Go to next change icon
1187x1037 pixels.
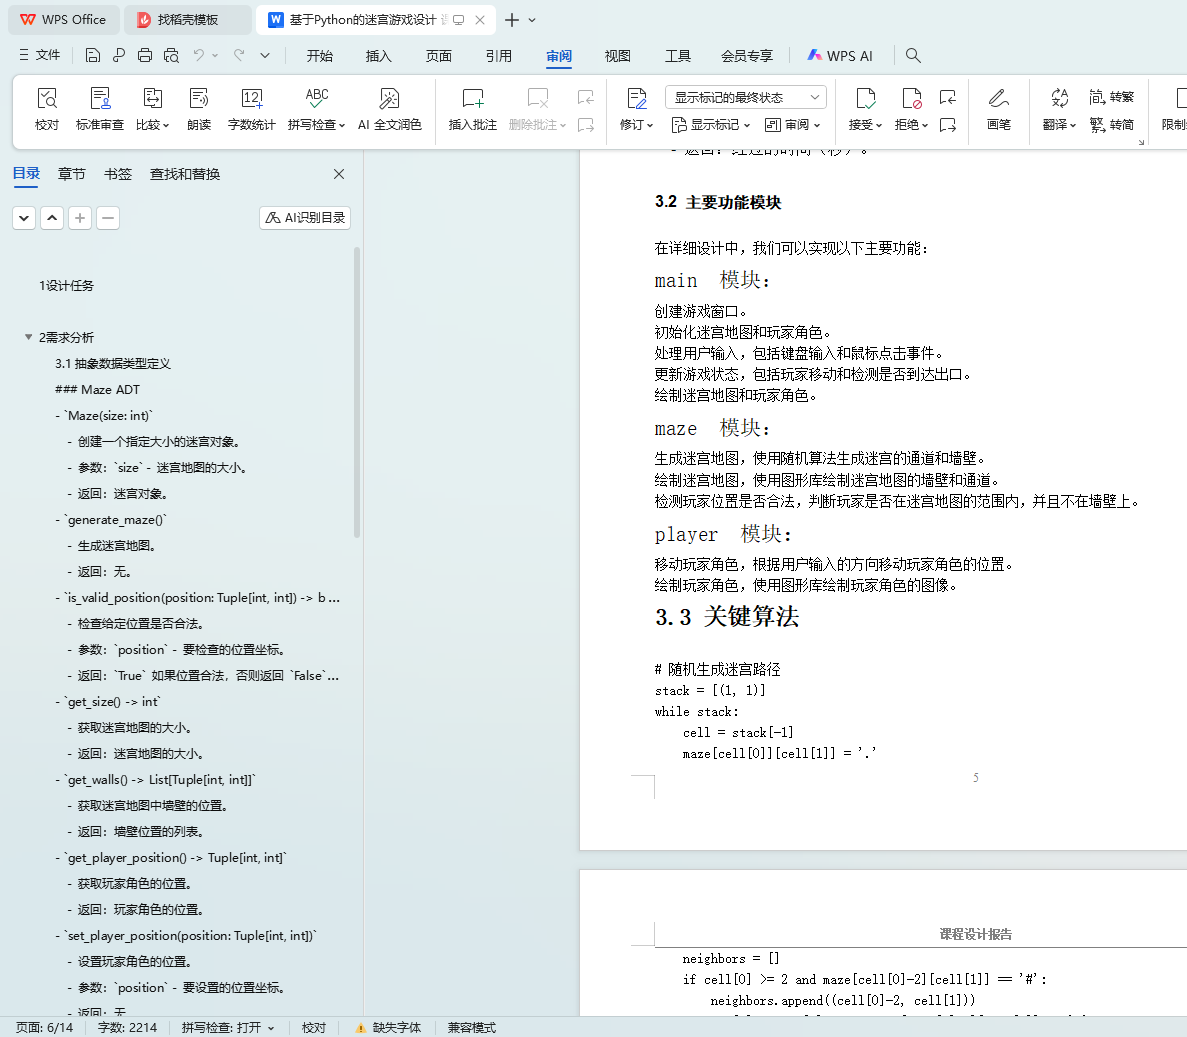click(948, 125)
